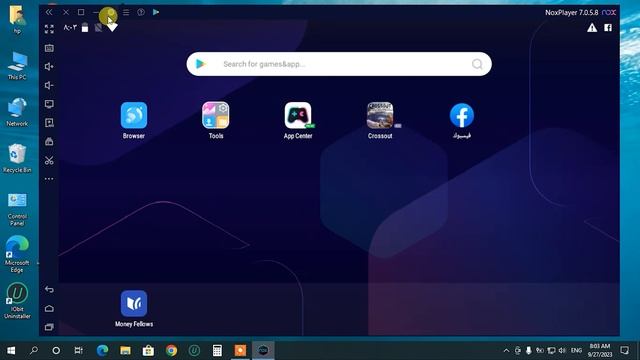Collapse the NoxPlayer sidebar with double-chevron icon
The image size is (640, 360).
(49, 12)
